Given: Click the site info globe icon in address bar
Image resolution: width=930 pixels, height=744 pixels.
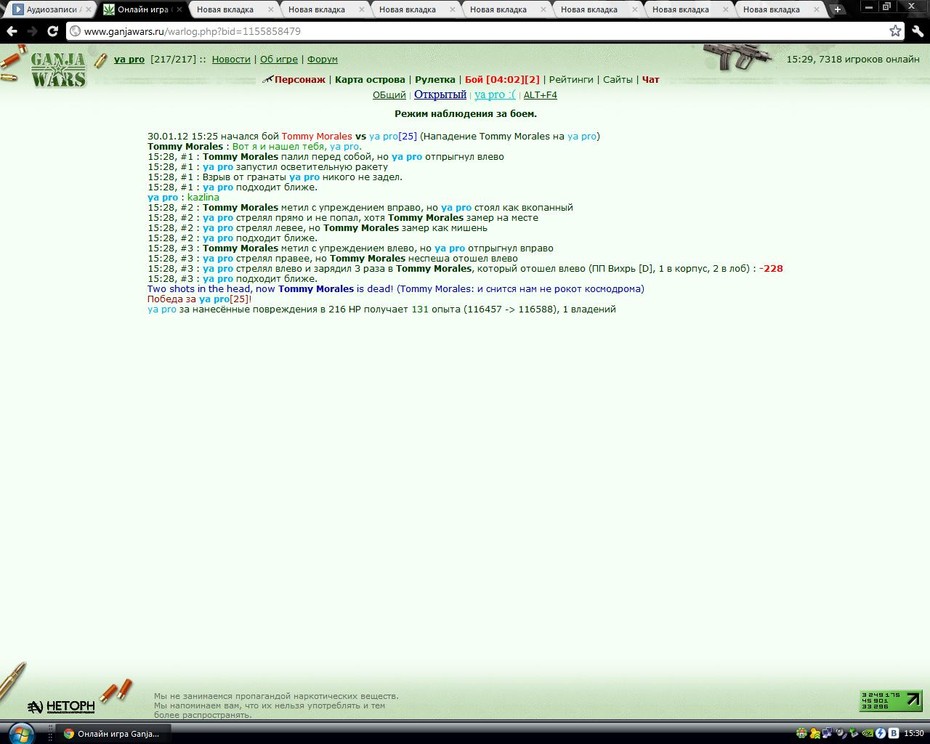Looking at the screenshot, I should [x=75, y=31].
